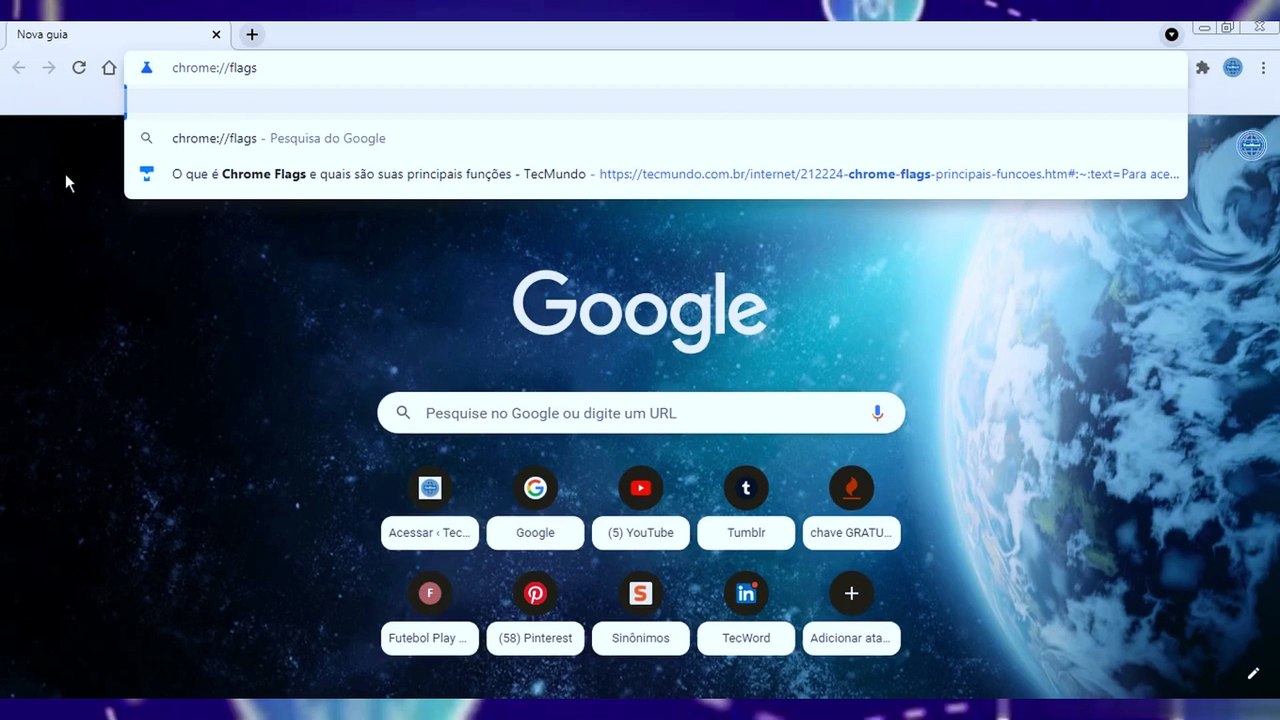Click the address bar containing chrome://flags
The image size is (1280, 720).
(656, 68)
